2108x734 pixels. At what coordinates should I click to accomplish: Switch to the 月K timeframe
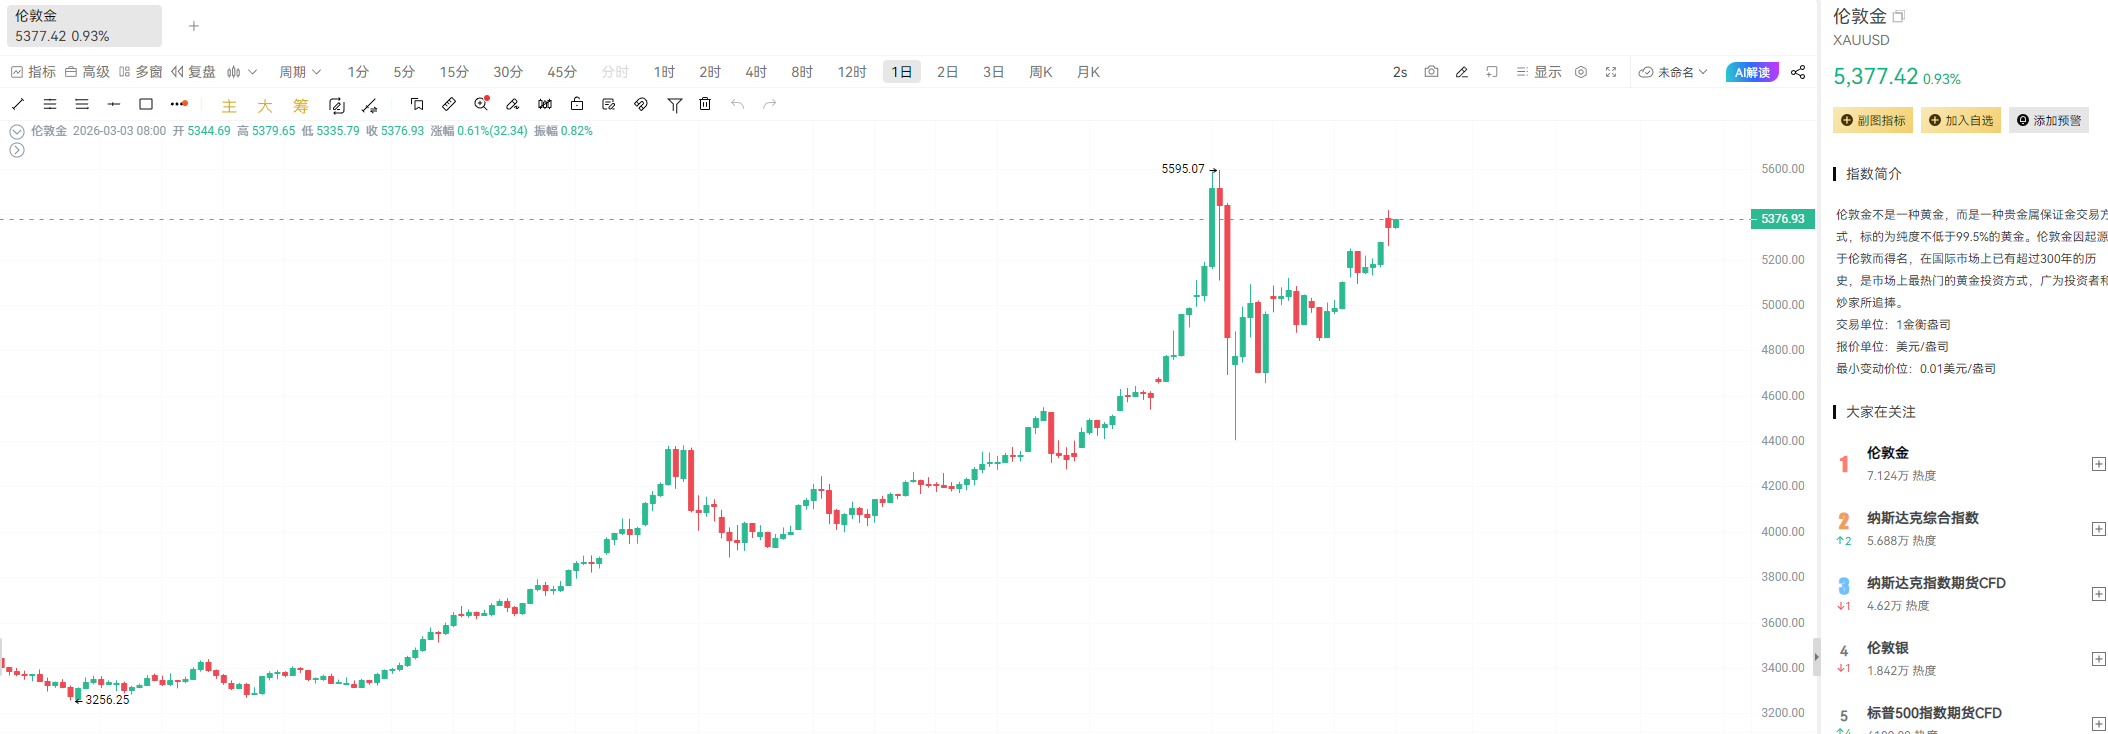pyautogui.click(x=1088, y=72)
